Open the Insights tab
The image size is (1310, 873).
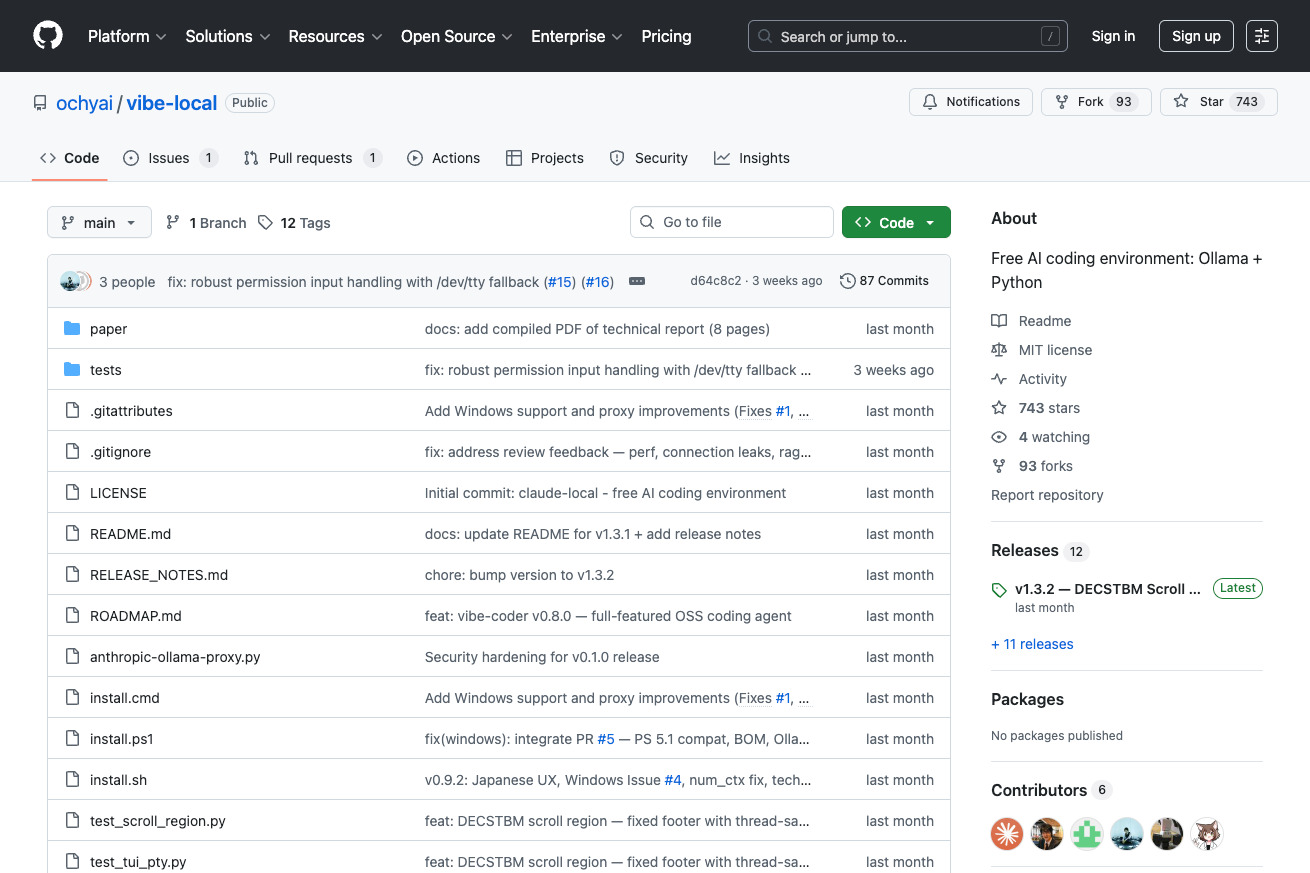[x=752, y=158]
